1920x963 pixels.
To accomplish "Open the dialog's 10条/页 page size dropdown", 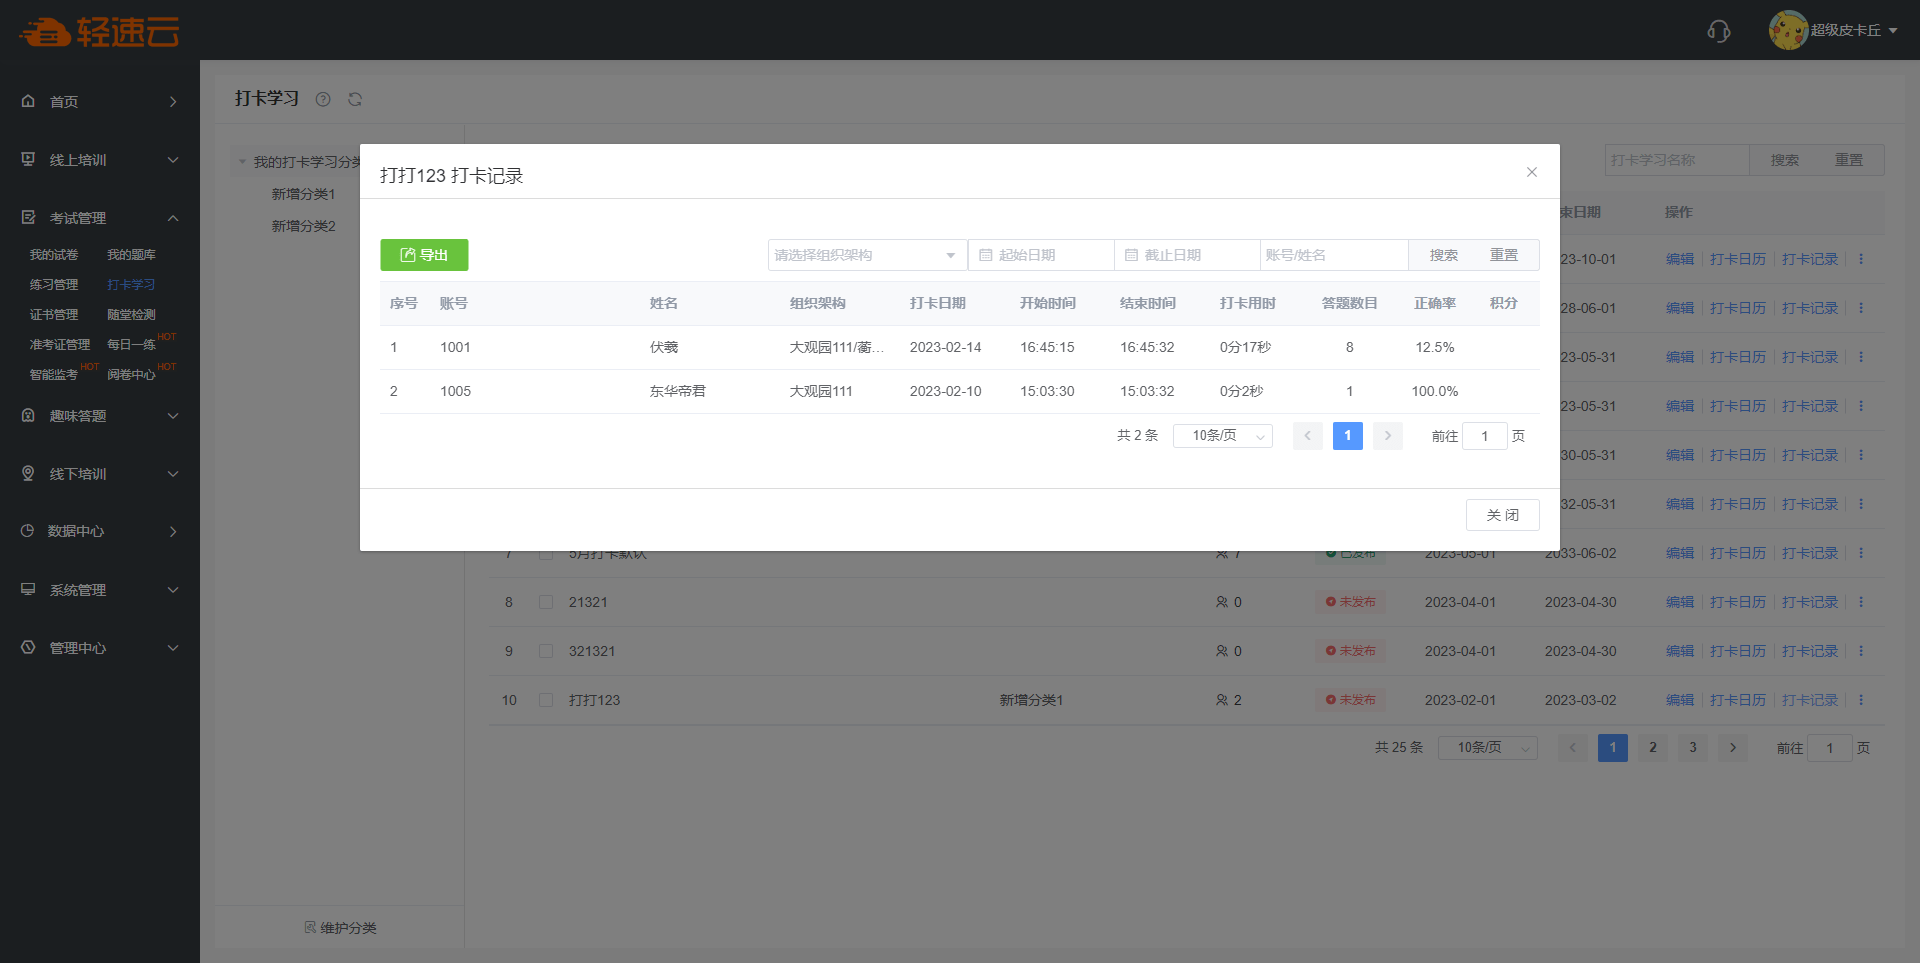I will [x=1222, y=436].
